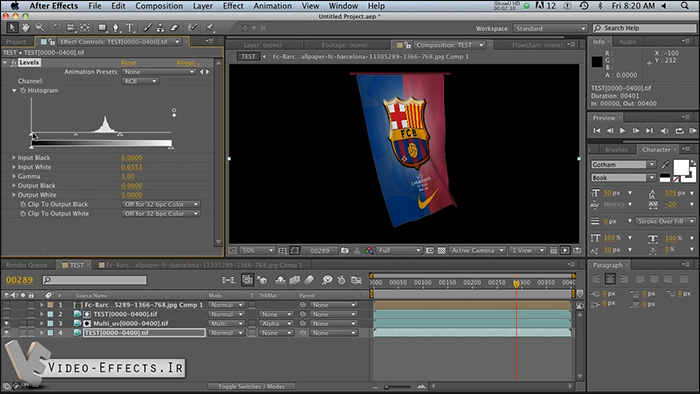Select the Hand tool

[x=26, y=28]
